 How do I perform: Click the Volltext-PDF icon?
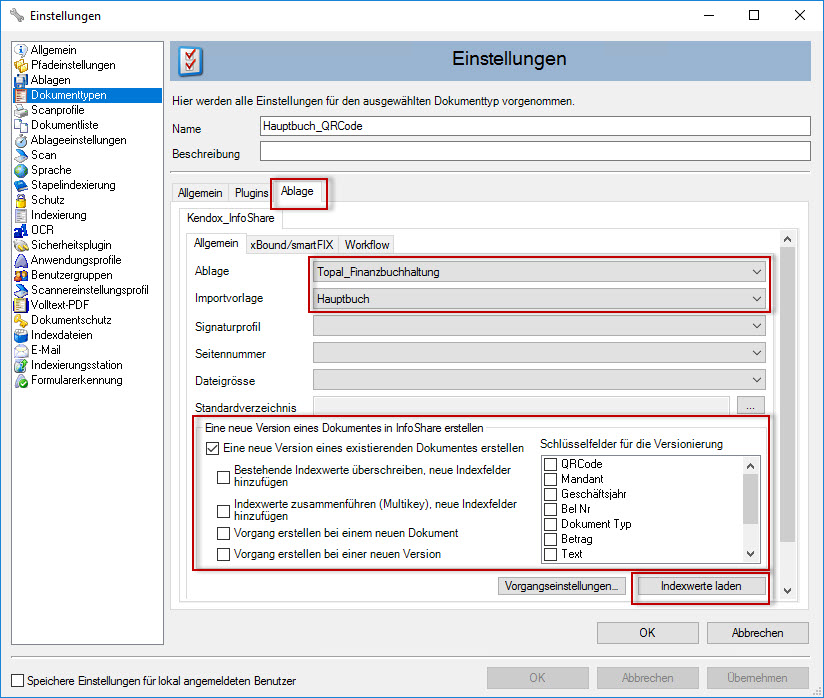pyautogui.click(x=21, y=305)
